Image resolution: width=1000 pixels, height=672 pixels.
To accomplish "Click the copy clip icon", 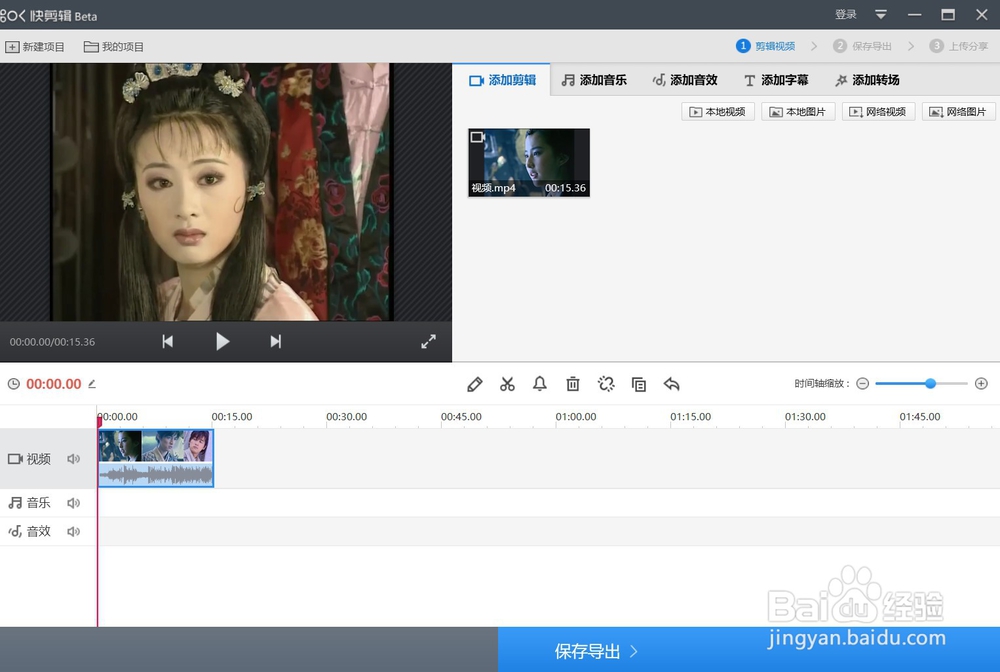I will [x=639, y=383].
